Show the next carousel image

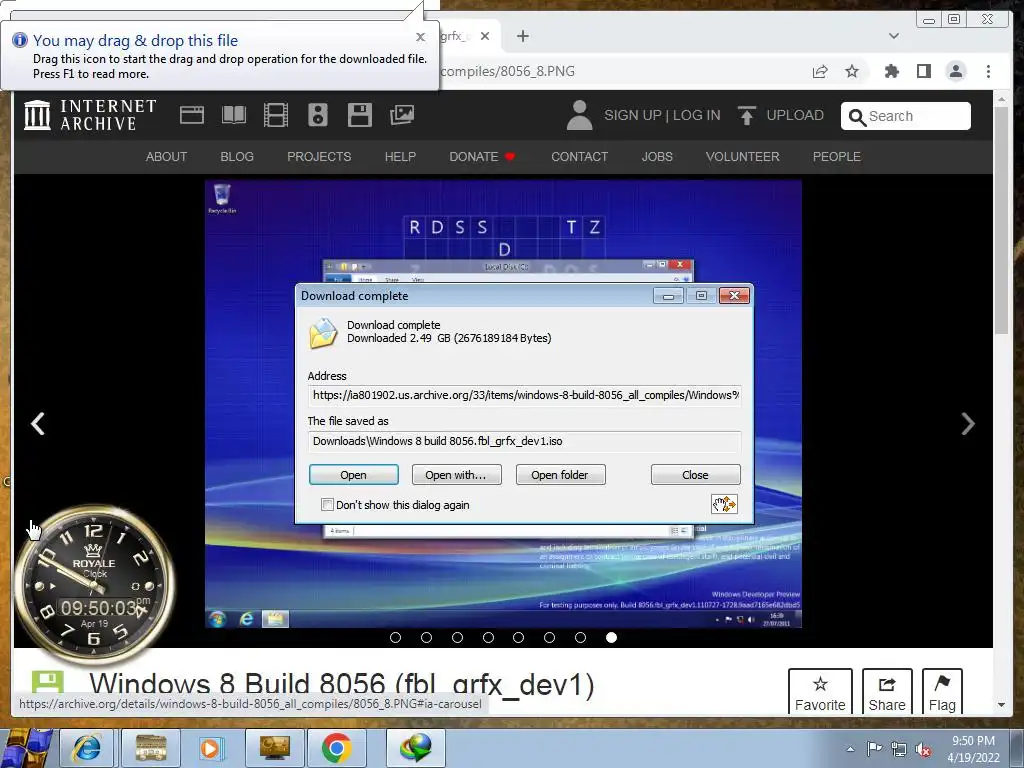point(968,423)
